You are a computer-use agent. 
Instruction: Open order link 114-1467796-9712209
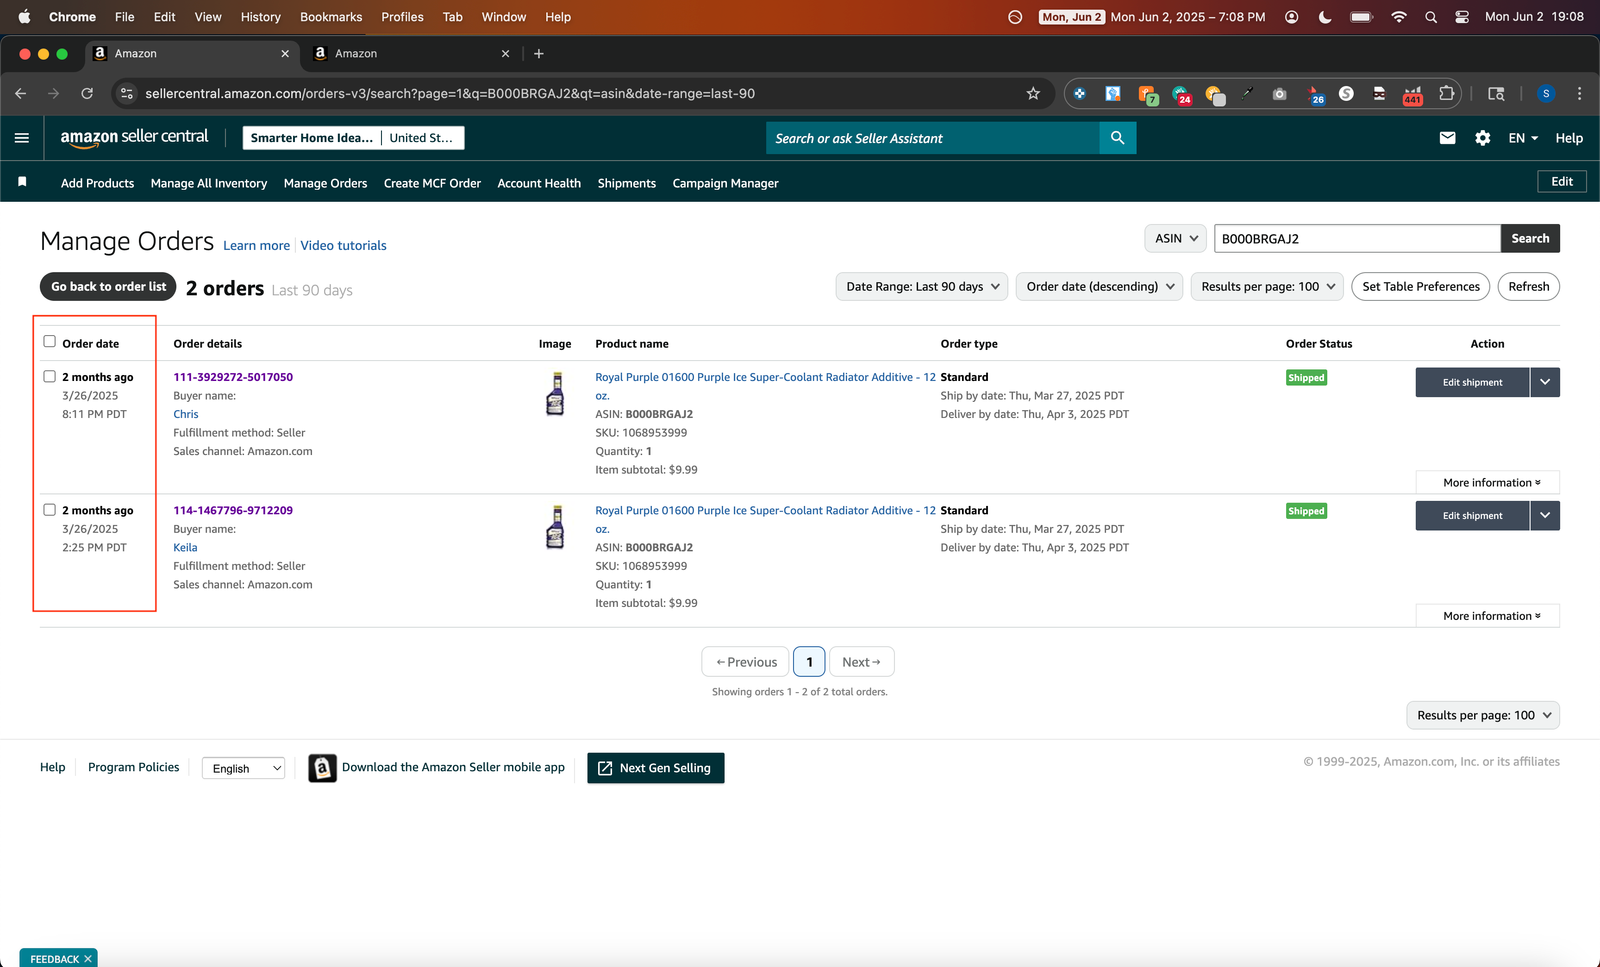click(233, 510)
